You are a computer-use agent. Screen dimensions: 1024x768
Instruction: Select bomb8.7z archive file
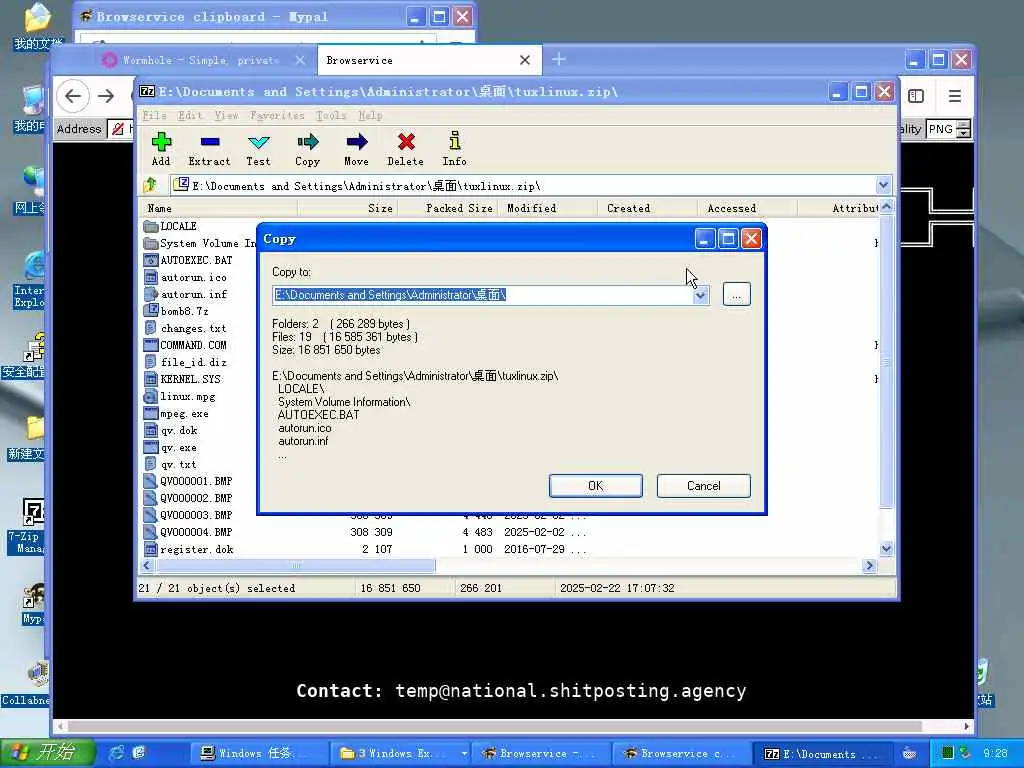coord(176,311)
